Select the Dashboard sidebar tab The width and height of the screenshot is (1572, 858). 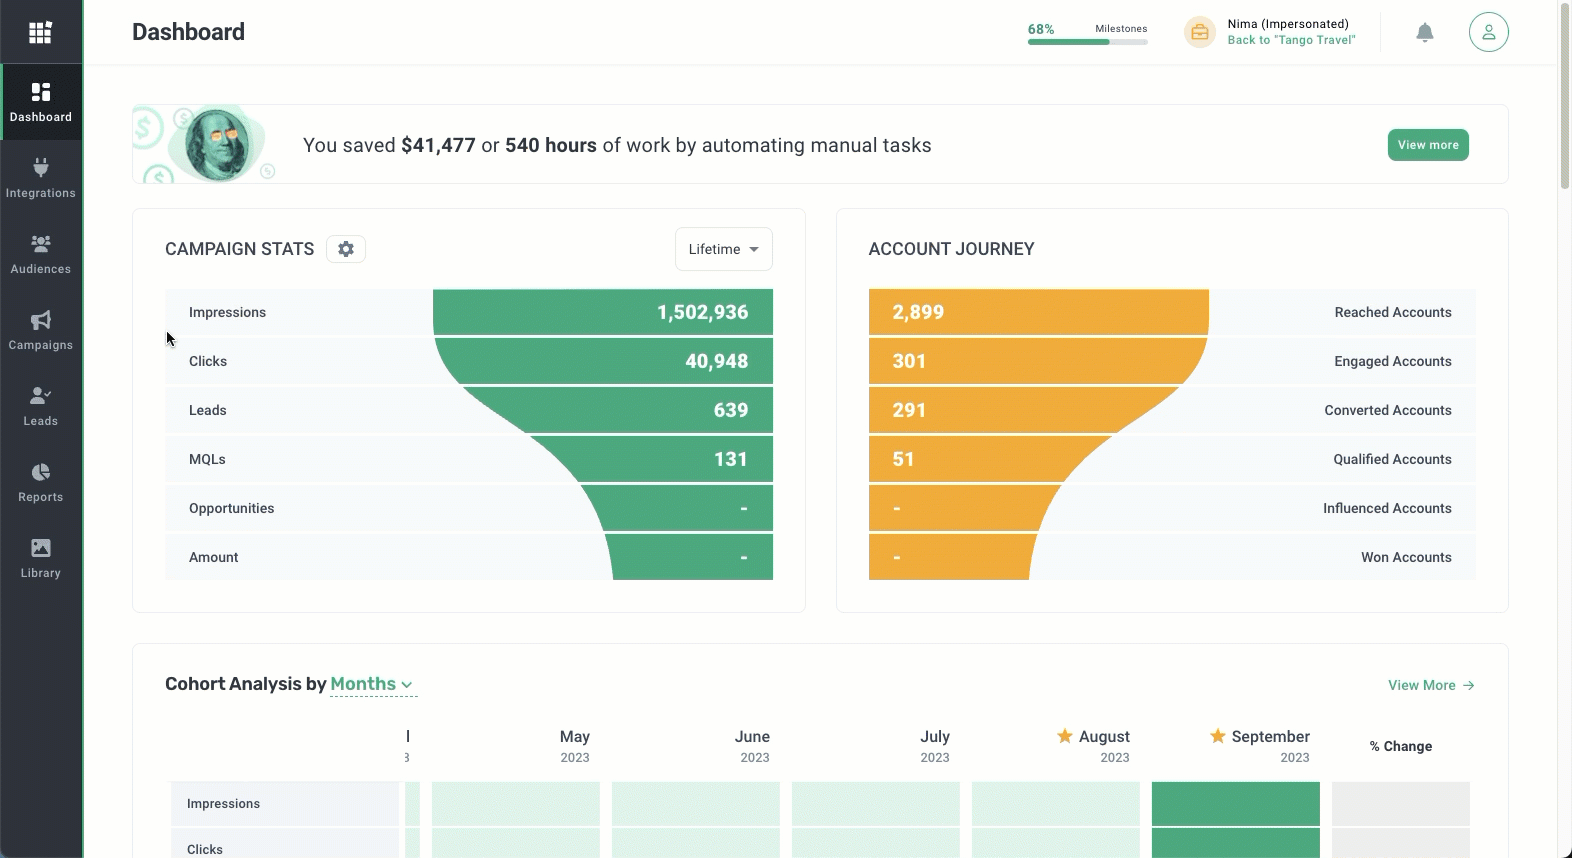tap(41, 103)
